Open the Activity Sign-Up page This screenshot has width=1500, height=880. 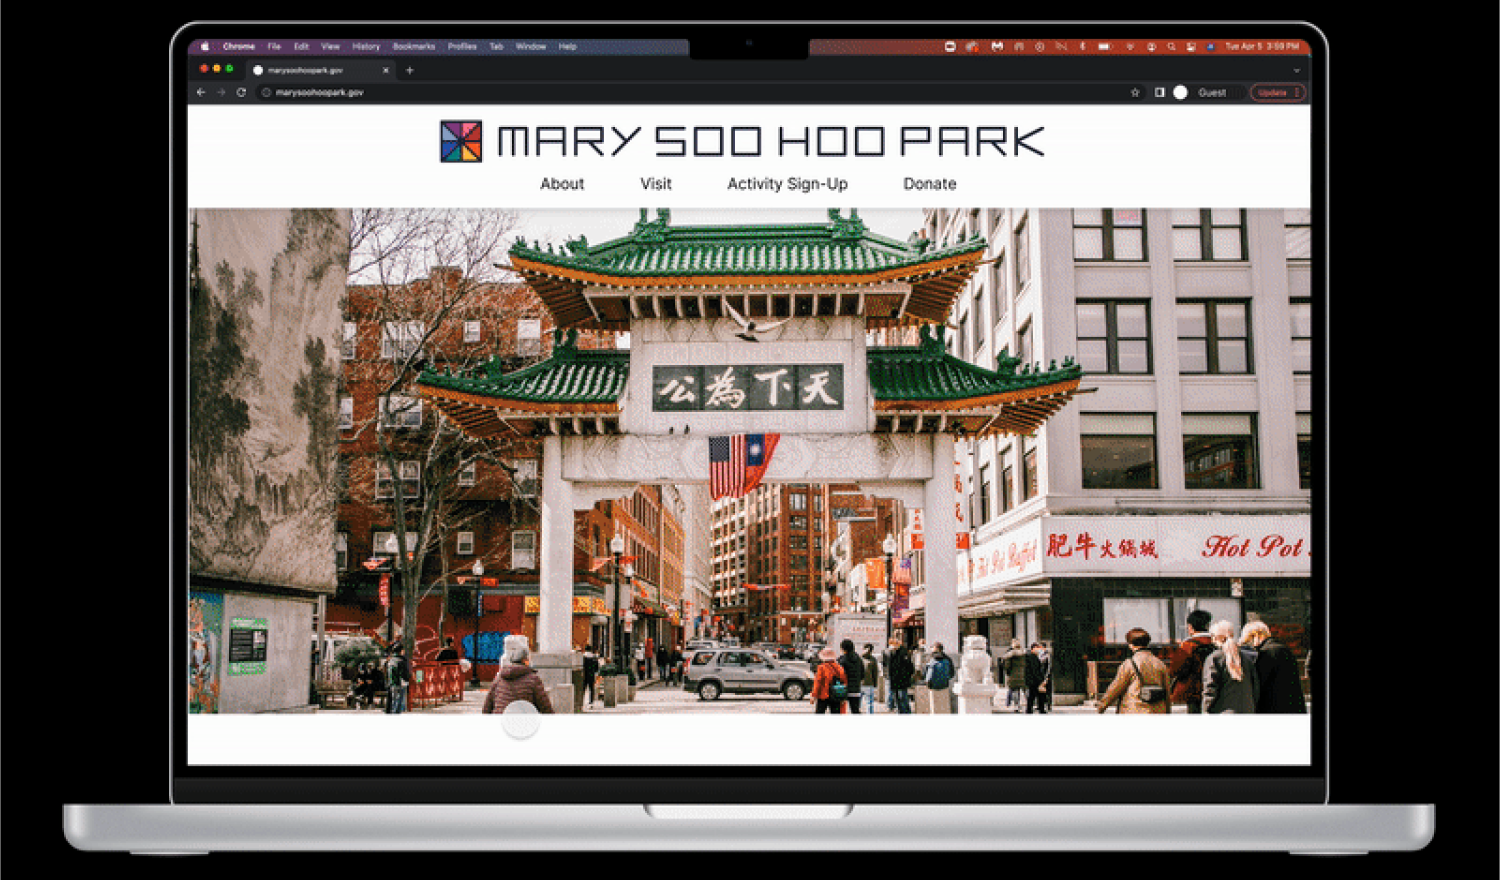(787, 184)
